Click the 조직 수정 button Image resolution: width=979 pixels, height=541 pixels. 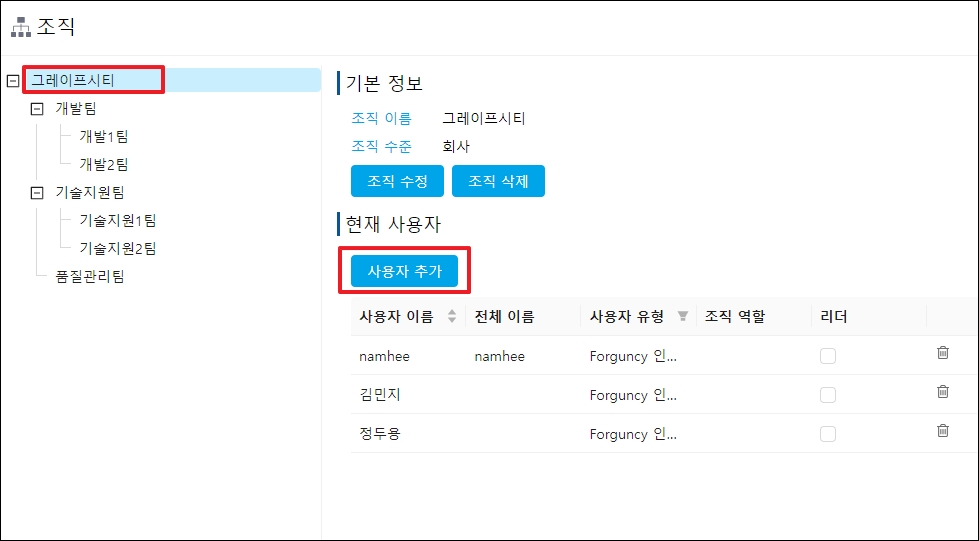pyautogui.click(x=397, y=181)
